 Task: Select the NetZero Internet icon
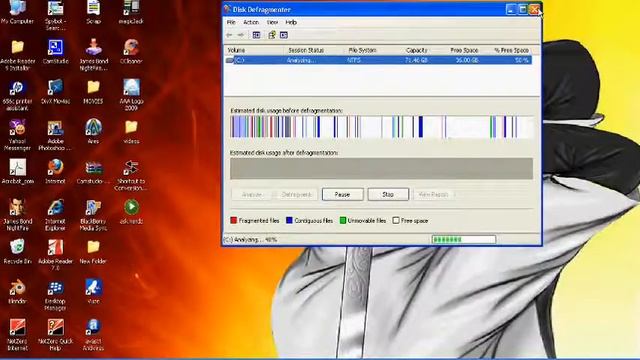(17, 335)
